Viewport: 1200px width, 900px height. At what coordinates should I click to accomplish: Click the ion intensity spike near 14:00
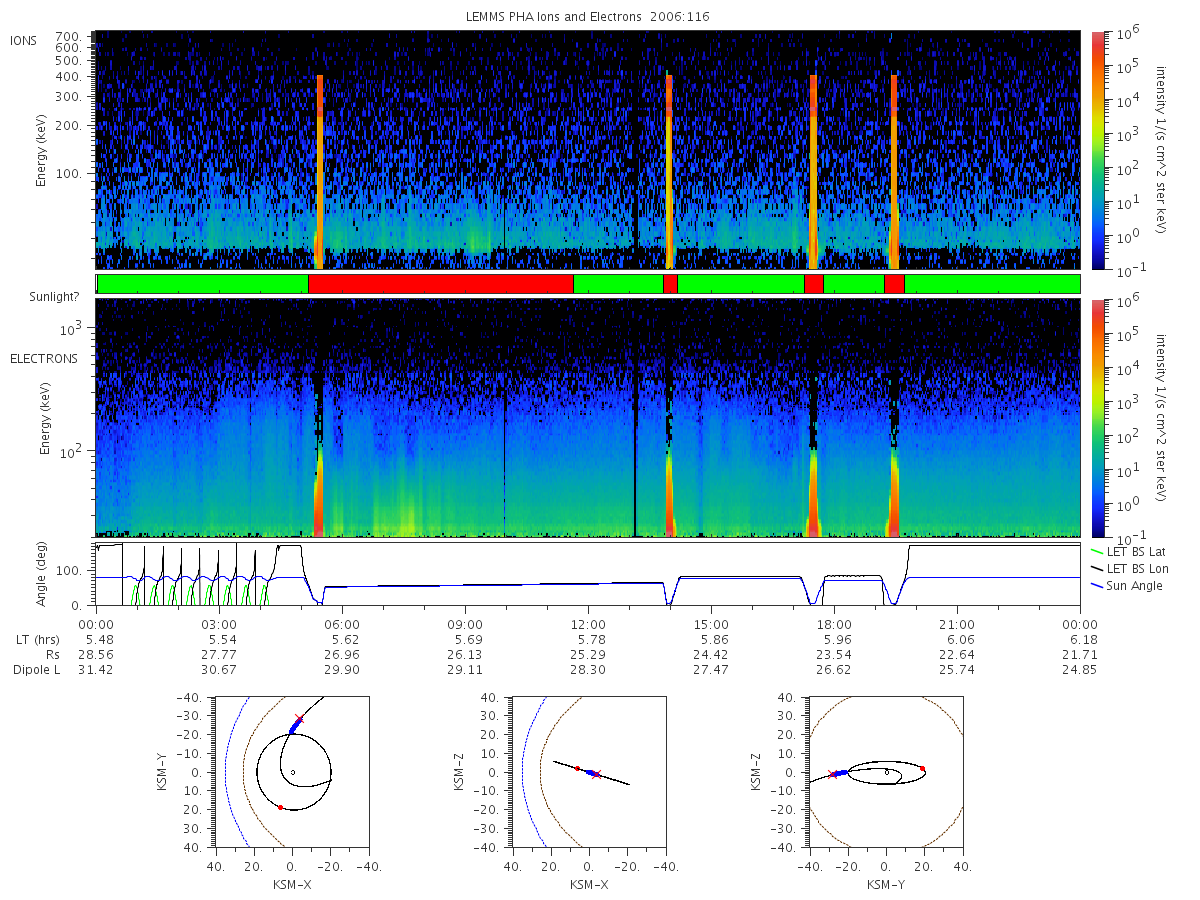[x=669, y=172]
